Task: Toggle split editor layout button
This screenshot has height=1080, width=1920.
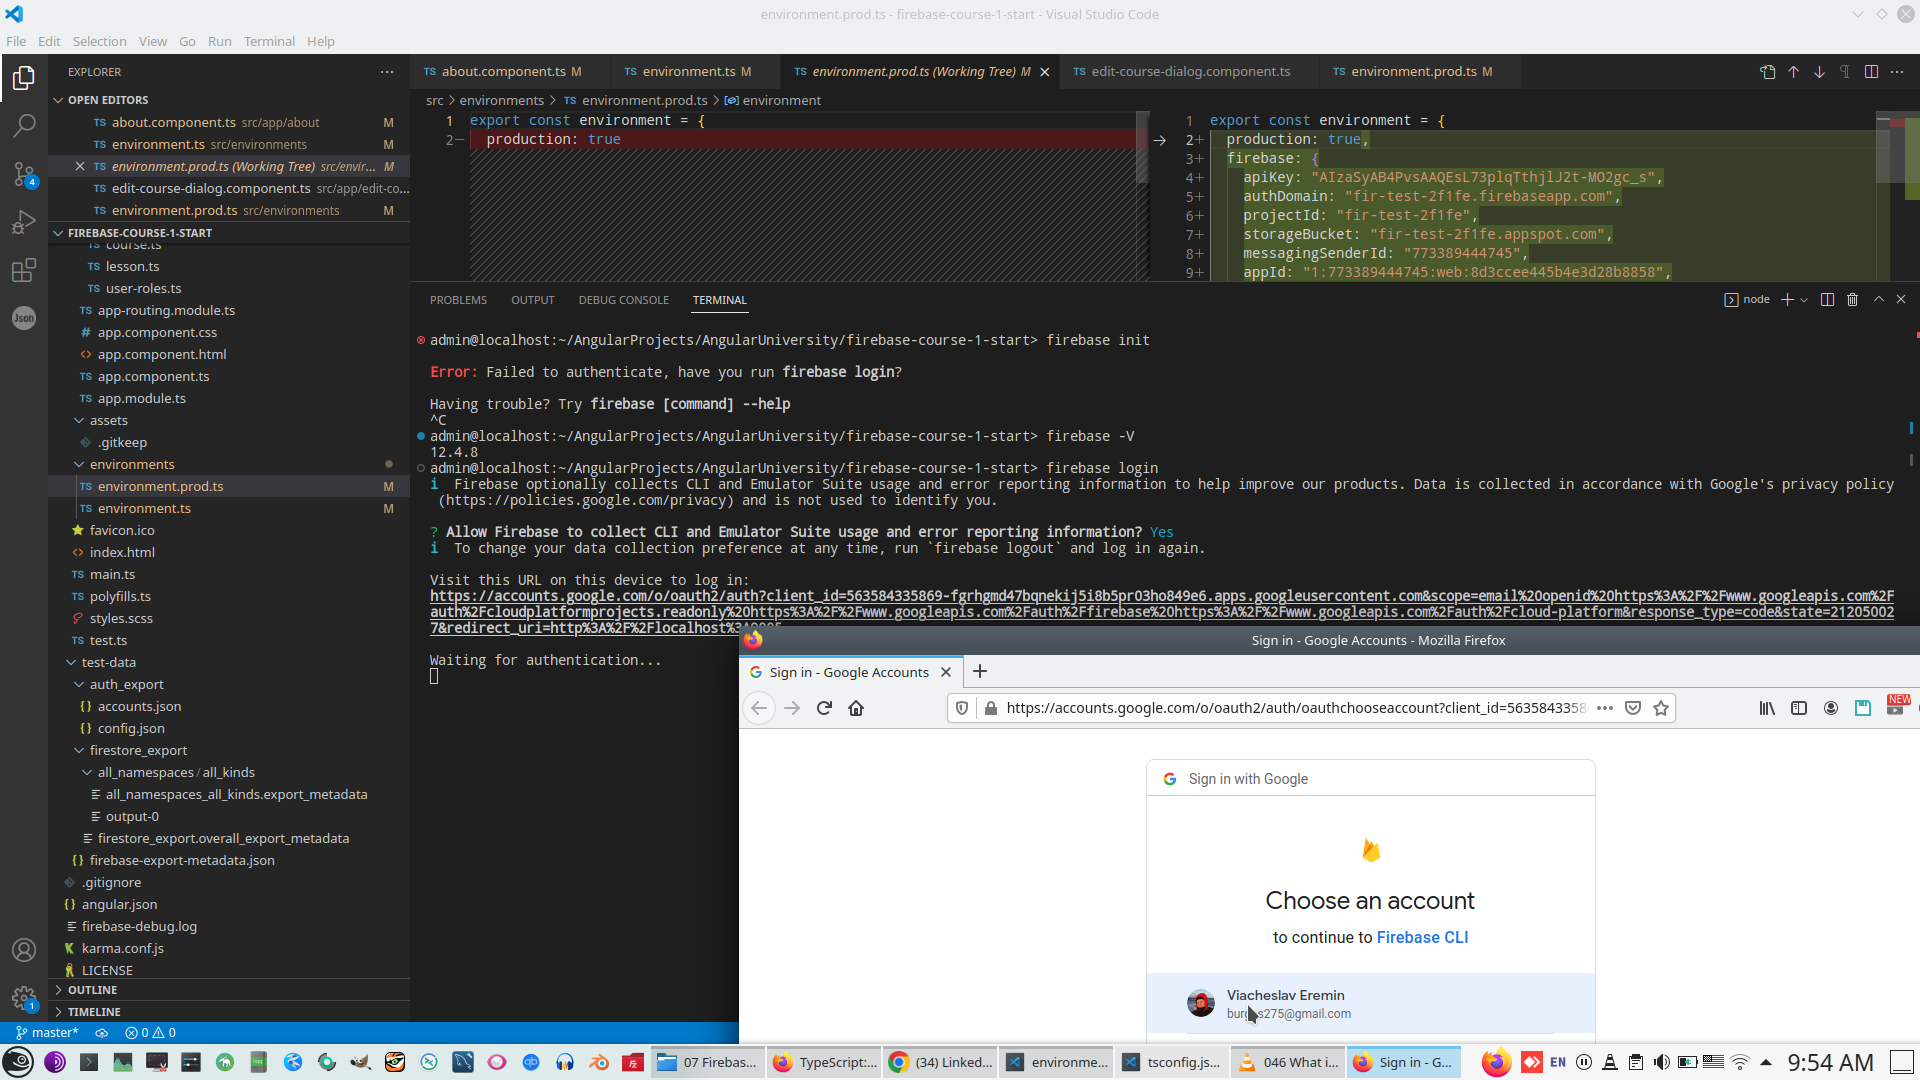Action: 1871,72
